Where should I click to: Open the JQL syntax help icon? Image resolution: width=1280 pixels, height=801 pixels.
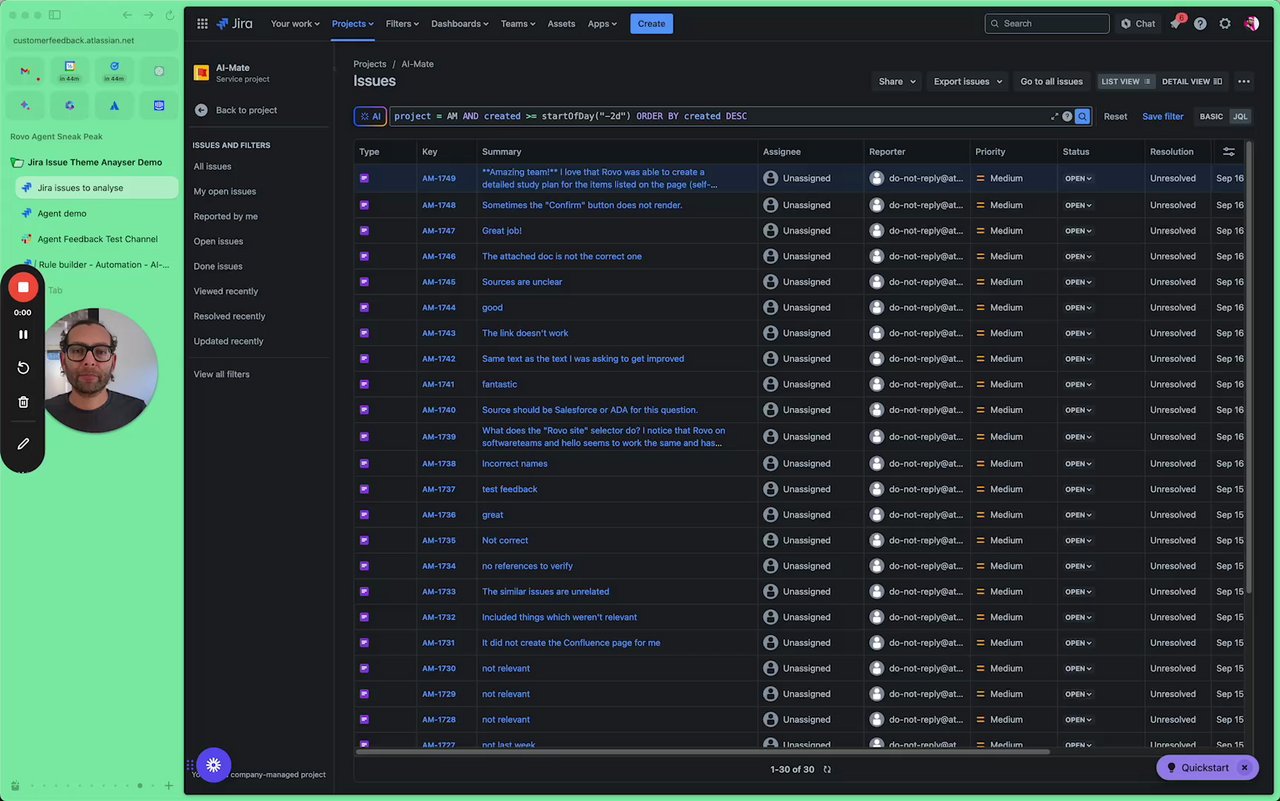[1067, 117]
